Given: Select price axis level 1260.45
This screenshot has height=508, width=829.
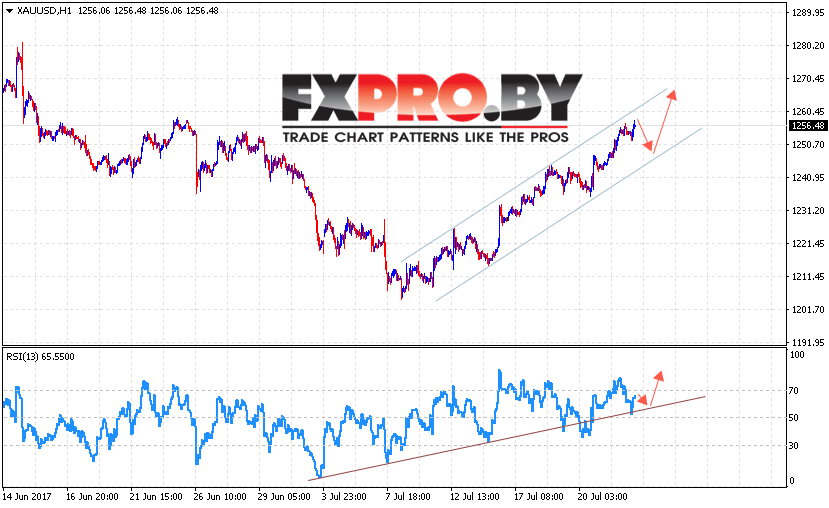Looking at the screenshot, I should pos(808,112).
